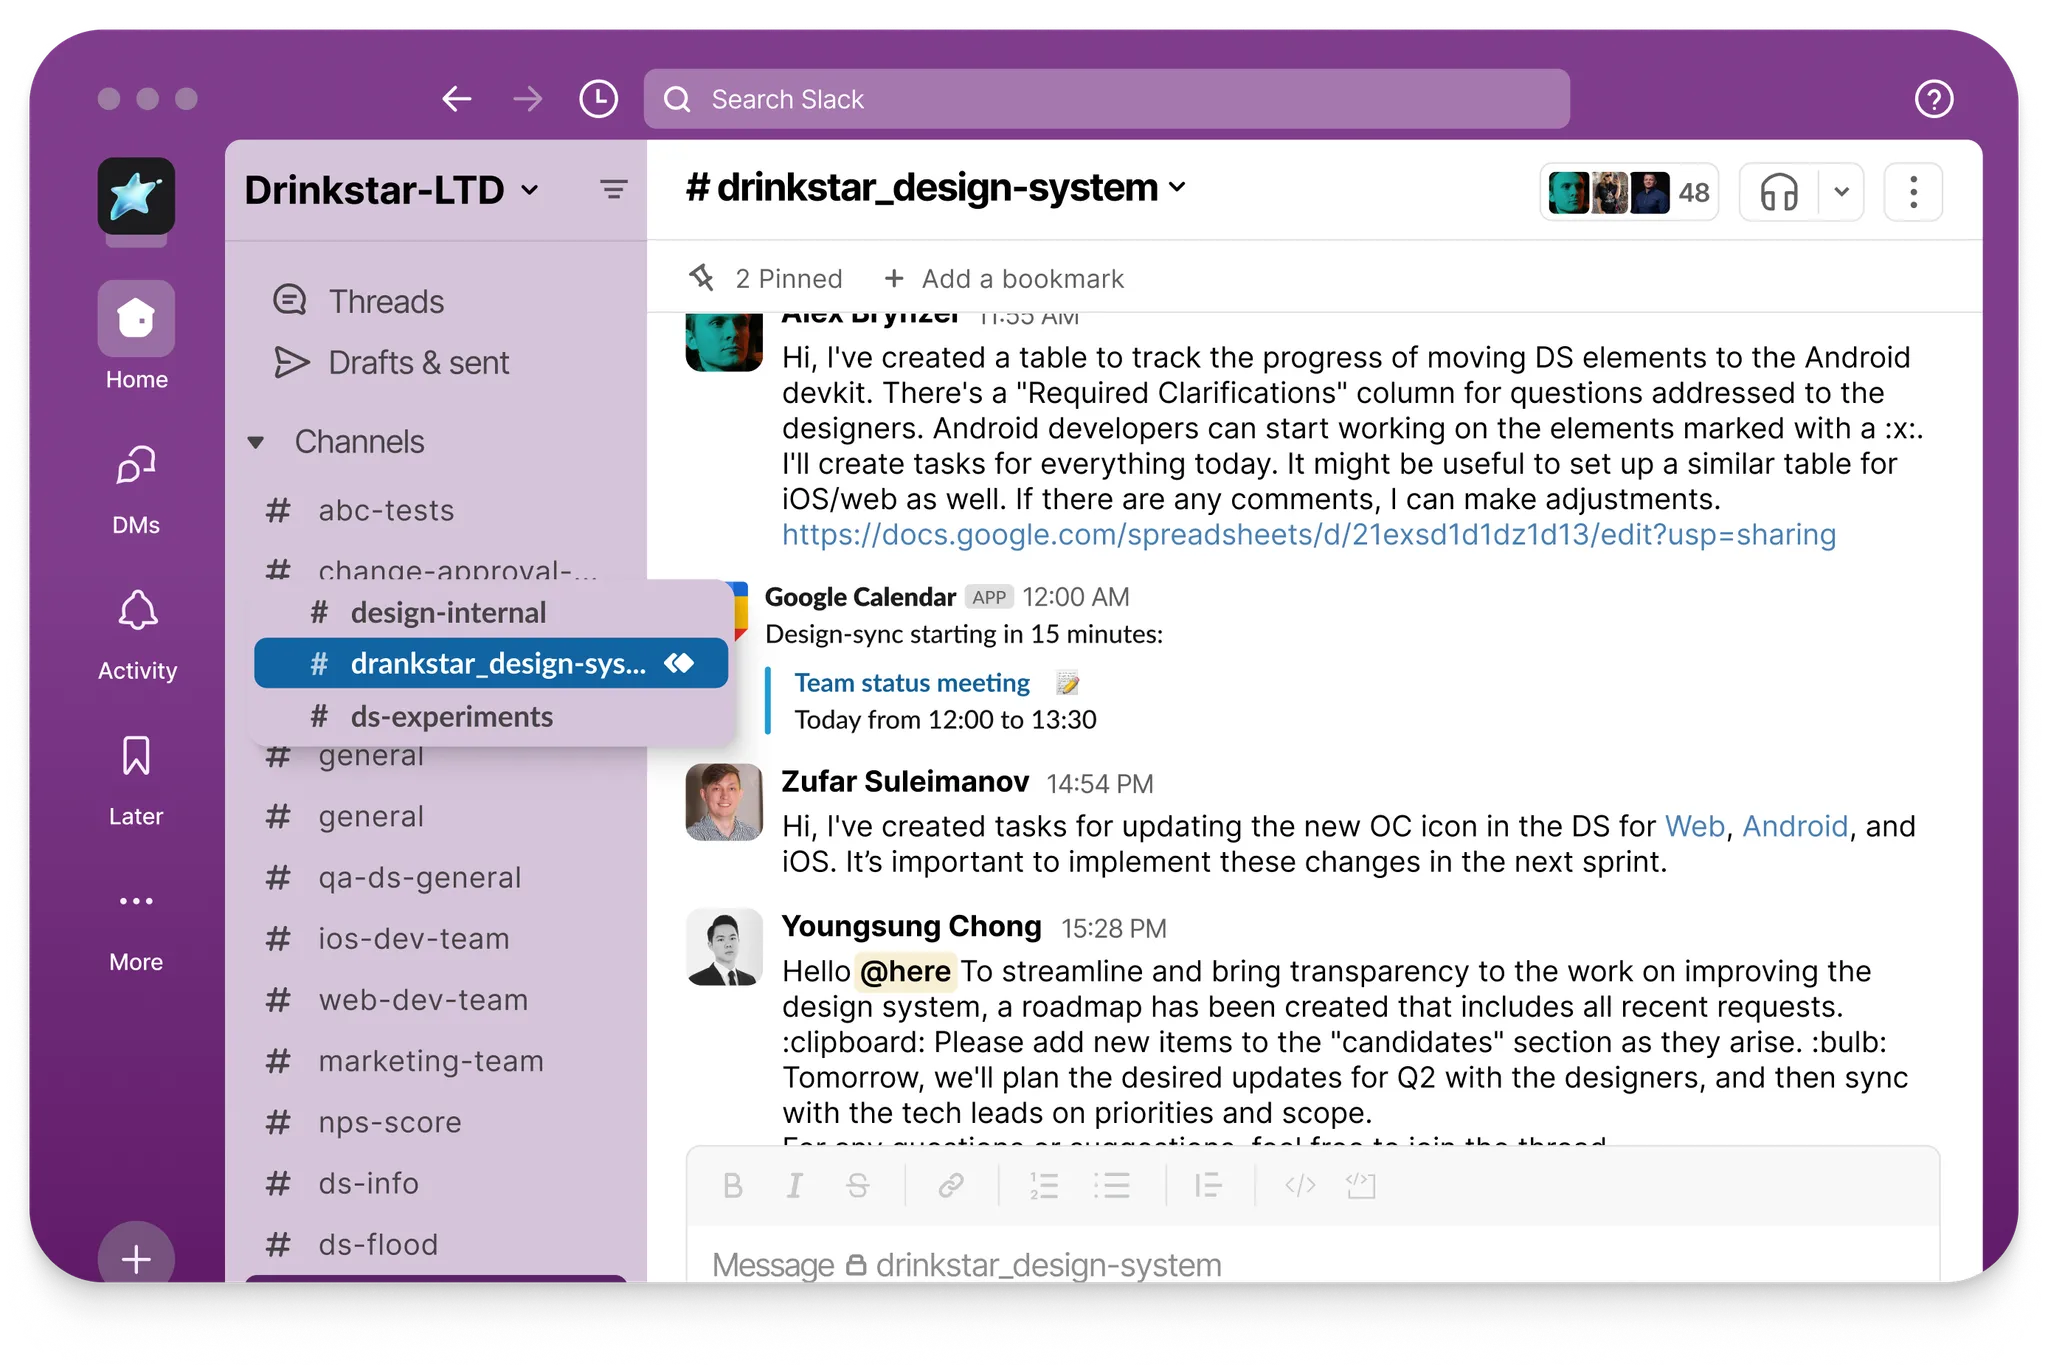Open the Google Sheets spreadsheet link

pyautogui.click(x=1308, y=535)
